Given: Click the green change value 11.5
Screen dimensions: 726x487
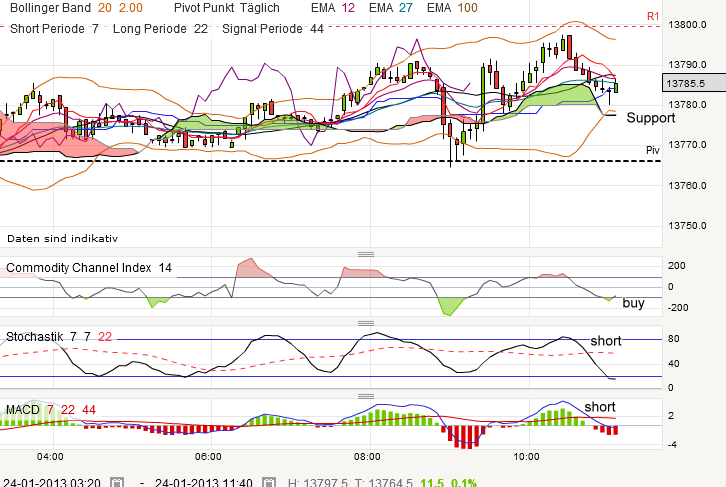Looking at the screenshot, I should tap(432, 483).
